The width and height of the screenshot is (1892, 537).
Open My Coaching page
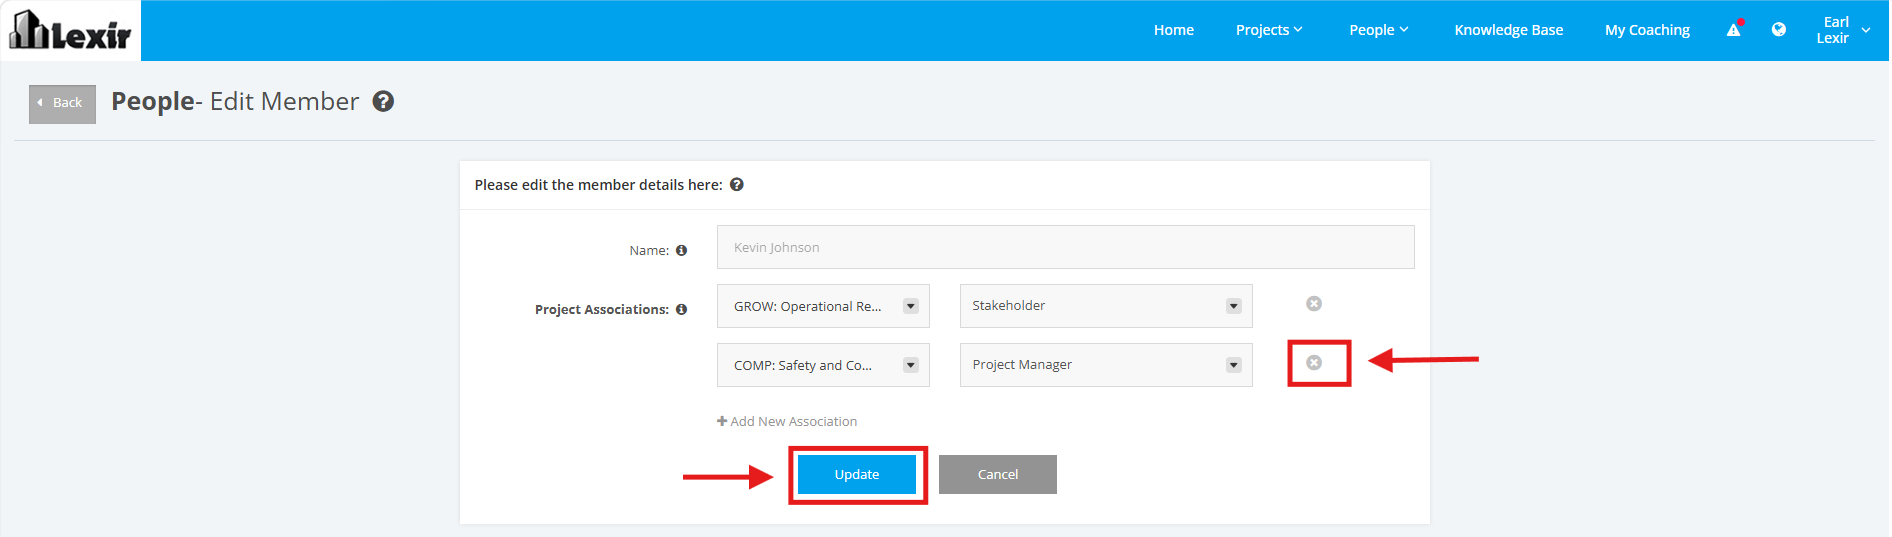tap(1648, 30)
